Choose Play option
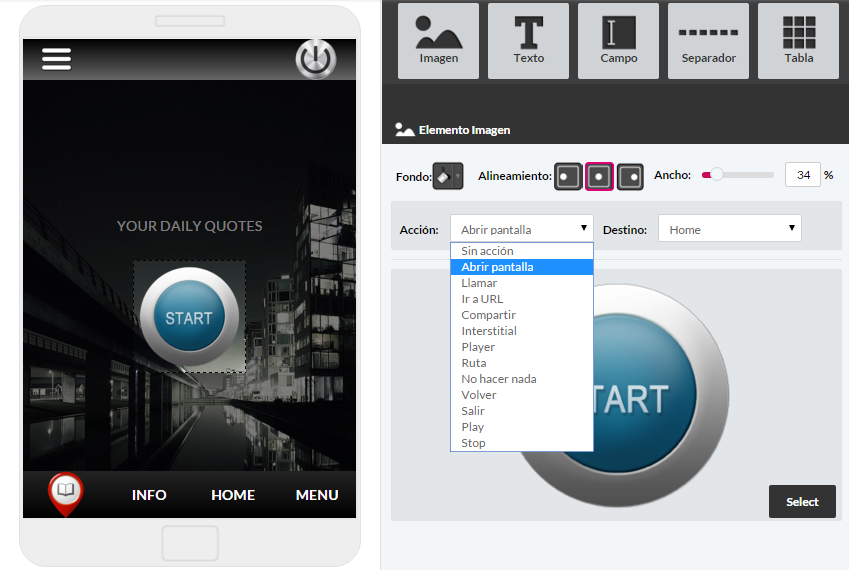The height and width of the screenshot is (570, 849). 522,427
